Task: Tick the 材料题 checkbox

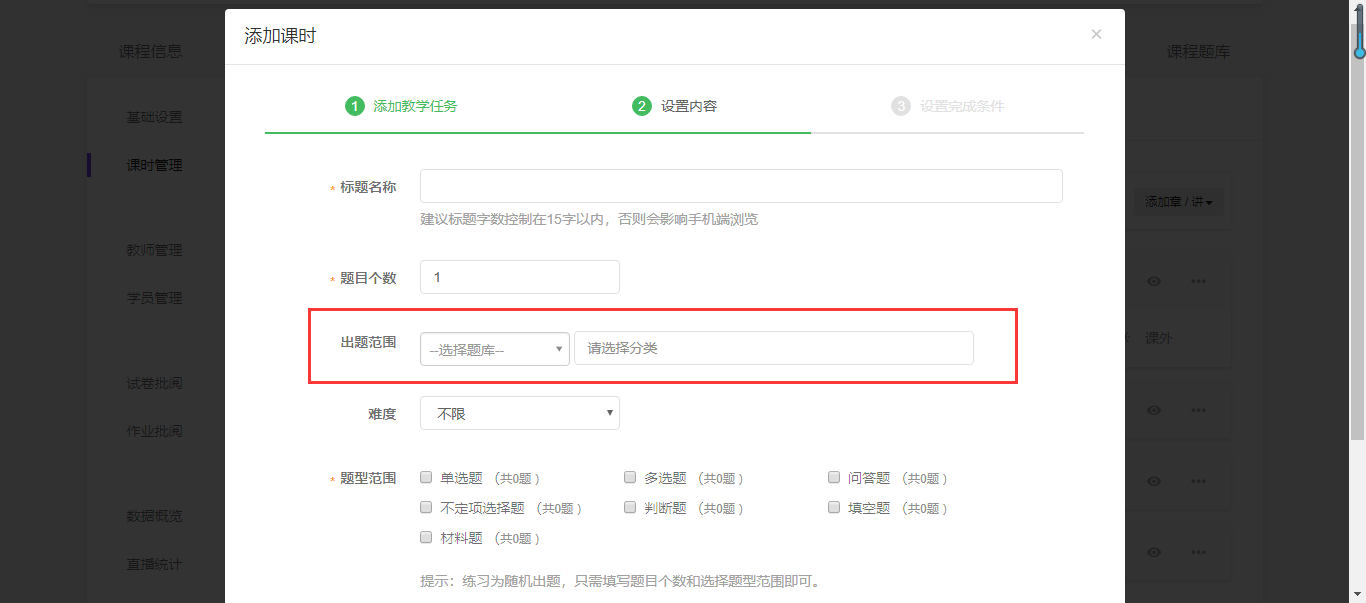Action: (426, 538)
